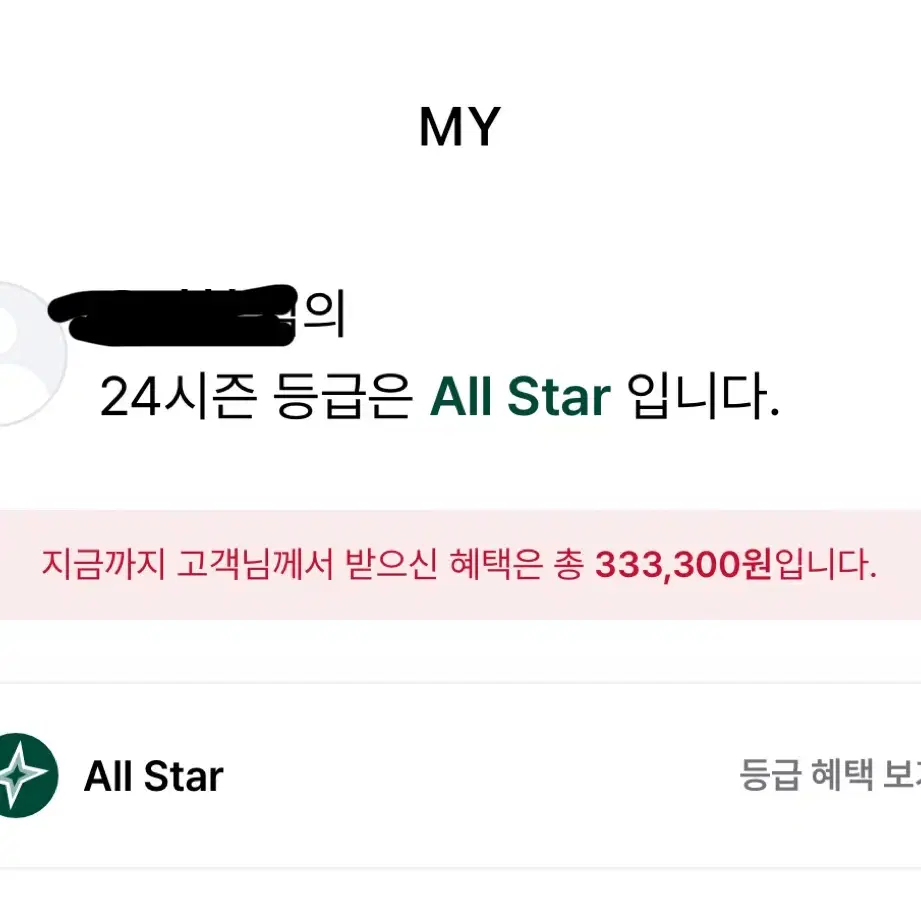Click the 등급은 word in grade sentence

342,396
